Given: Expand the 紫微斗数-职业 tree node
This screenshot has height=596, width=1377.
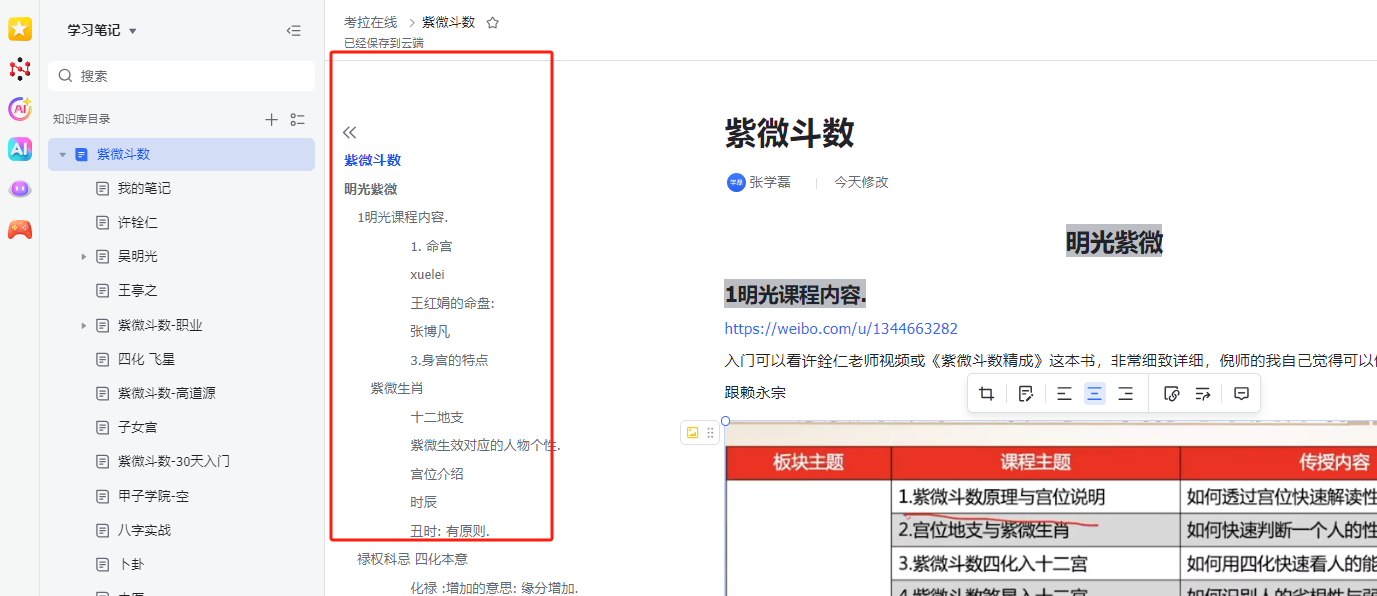Looking at the screenshot, I should pyautogui.click(x=84, y=325).
